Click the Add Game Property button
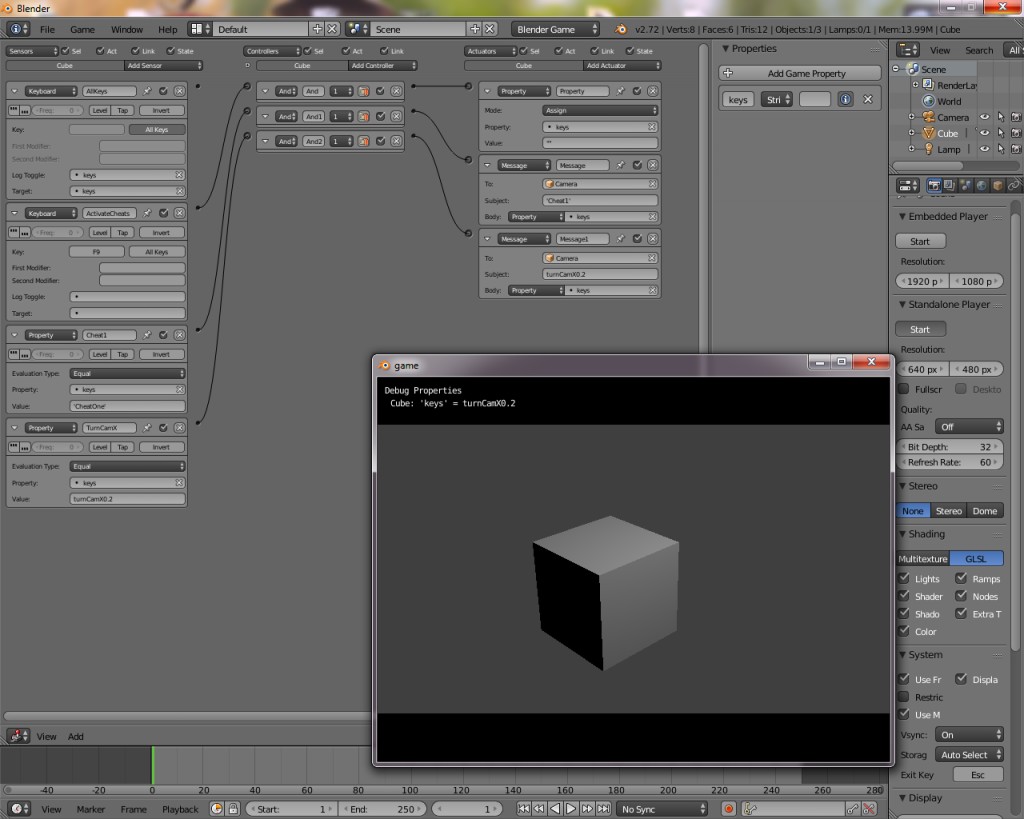Screen dimensions: 1024x819 coord(801,72)
